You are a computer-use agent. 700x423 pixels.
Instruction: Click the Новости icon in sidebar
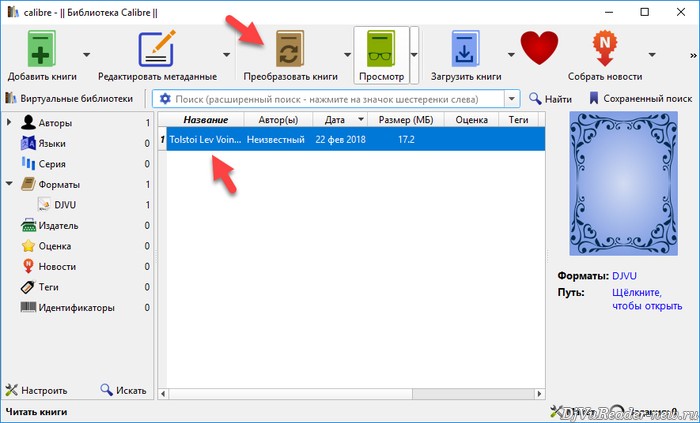point(28,266)
